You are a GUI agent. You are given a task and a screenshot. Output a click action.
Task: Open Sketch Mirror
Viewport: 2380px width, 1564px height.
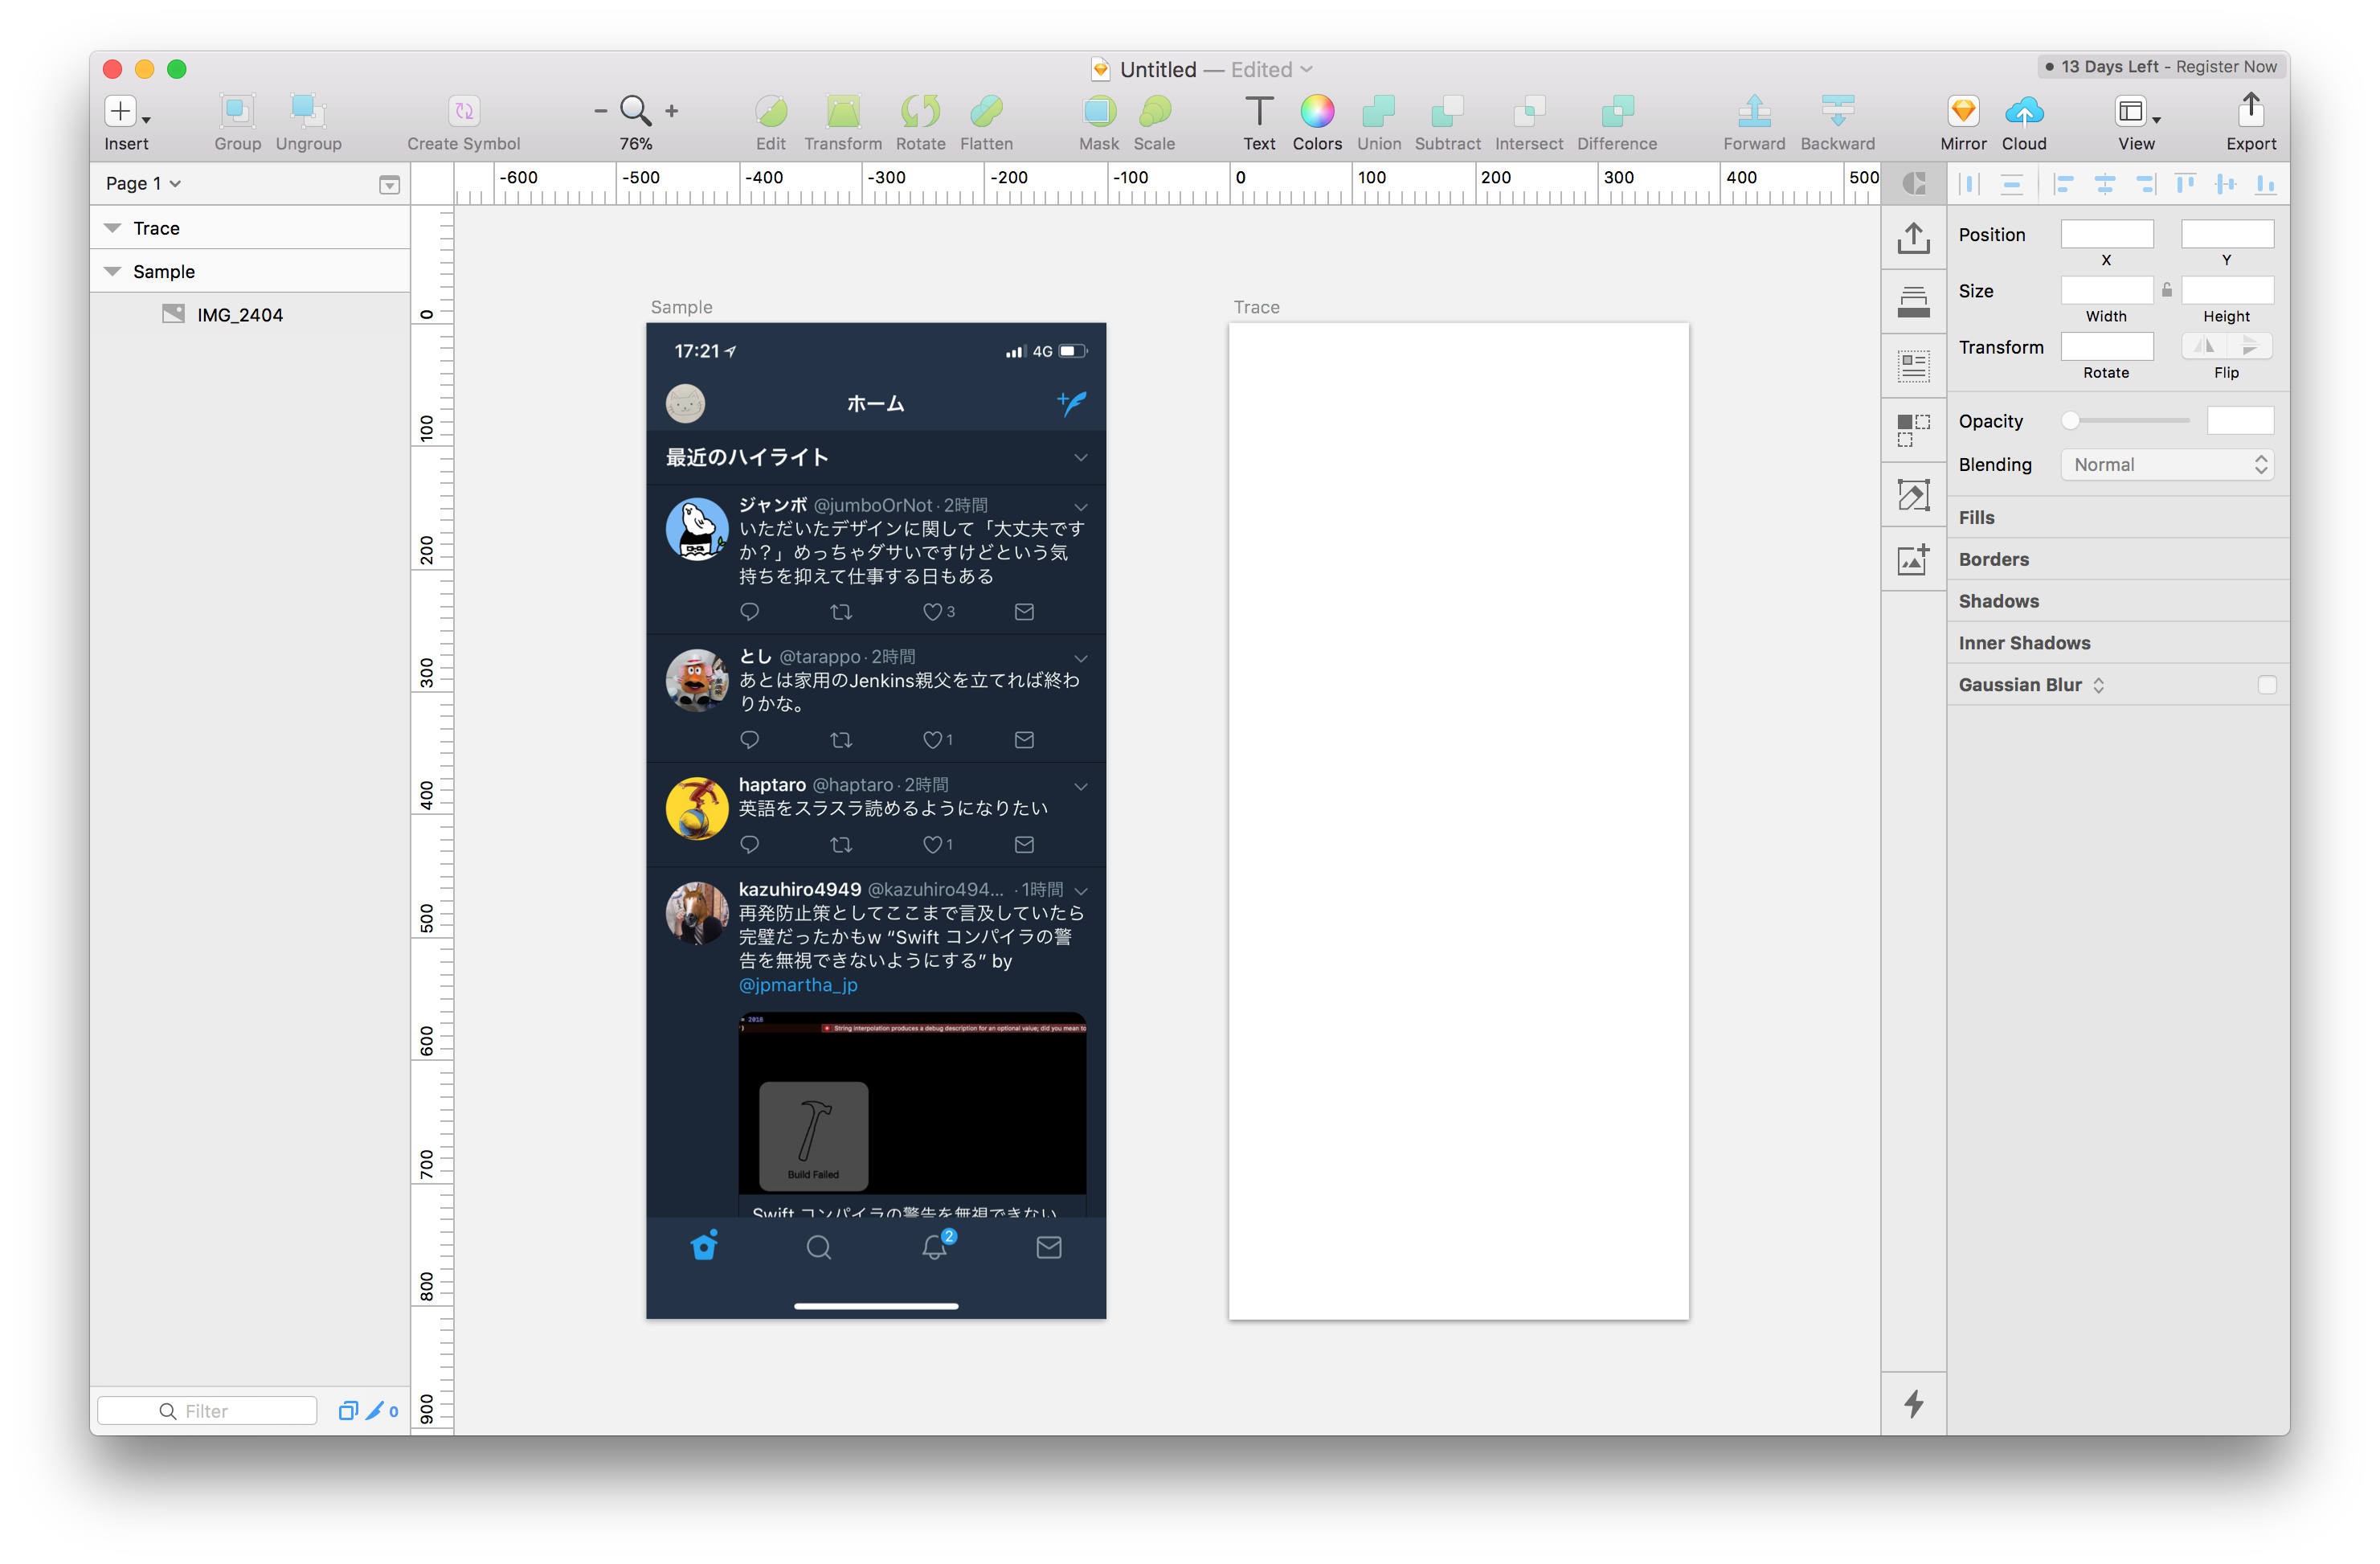(1963, 111)
